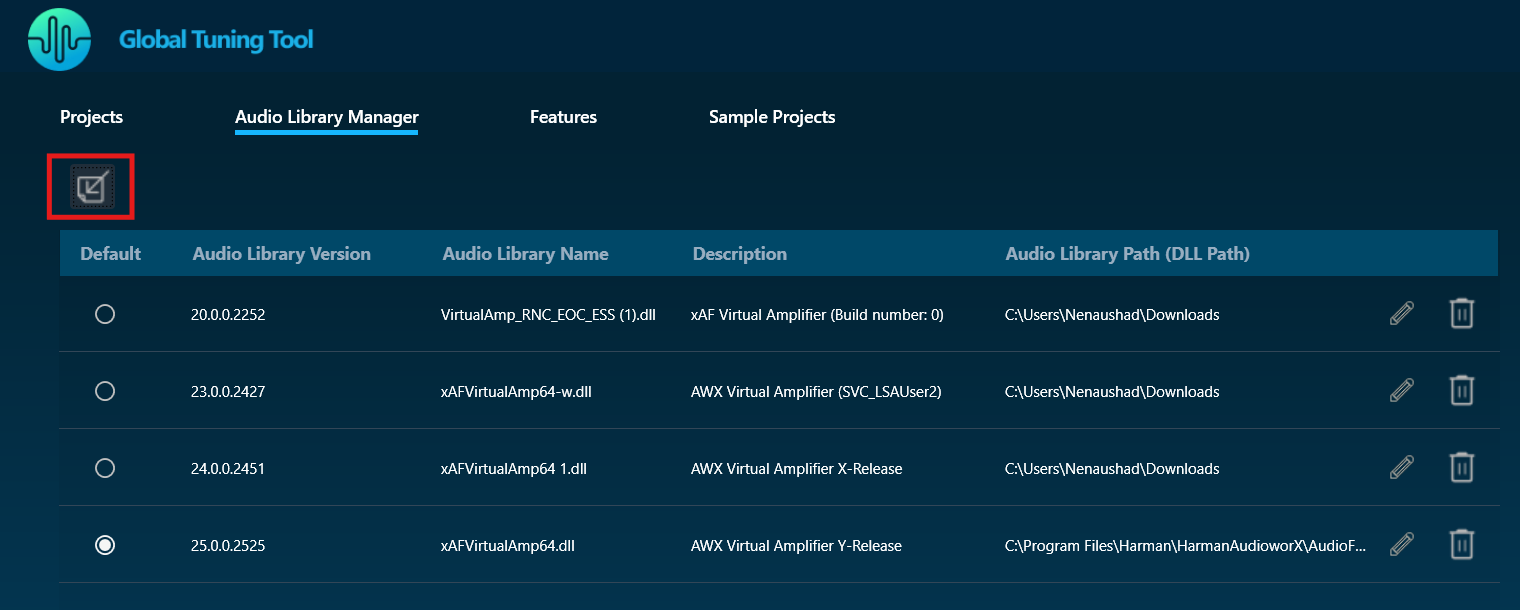This screenshot has height=610, width=1520.
Task: Delete the xAFVirtualAmp64-w.dll library
Action: (1461, 391)
